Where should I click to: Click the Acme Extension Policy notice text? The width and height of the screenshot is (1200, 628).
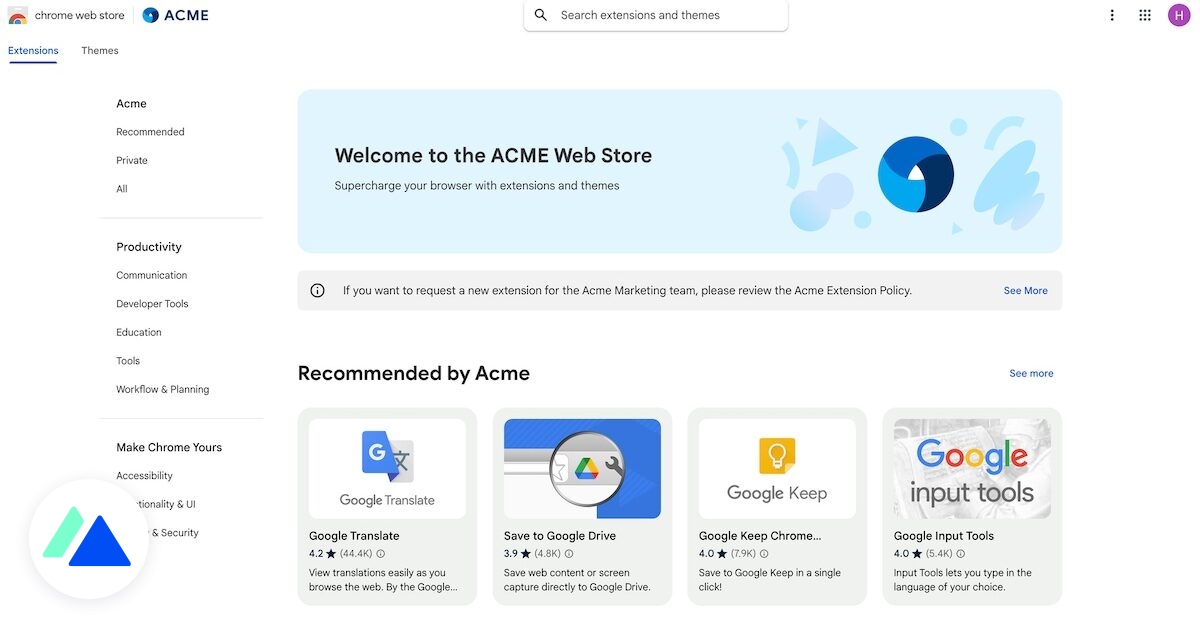(x=627, y=291)
